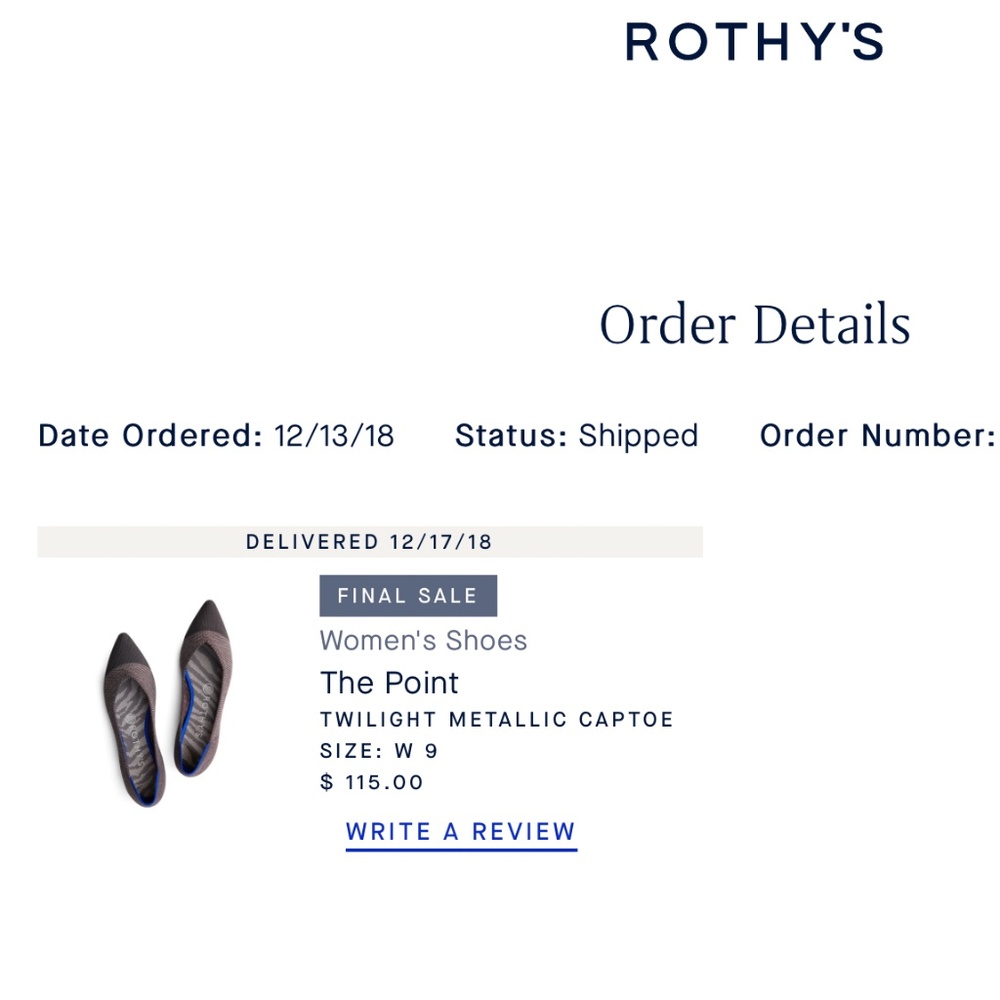Click the Size W 9 text
The height and width of the screenshot is (1000, 1000).
click(379, 751)
